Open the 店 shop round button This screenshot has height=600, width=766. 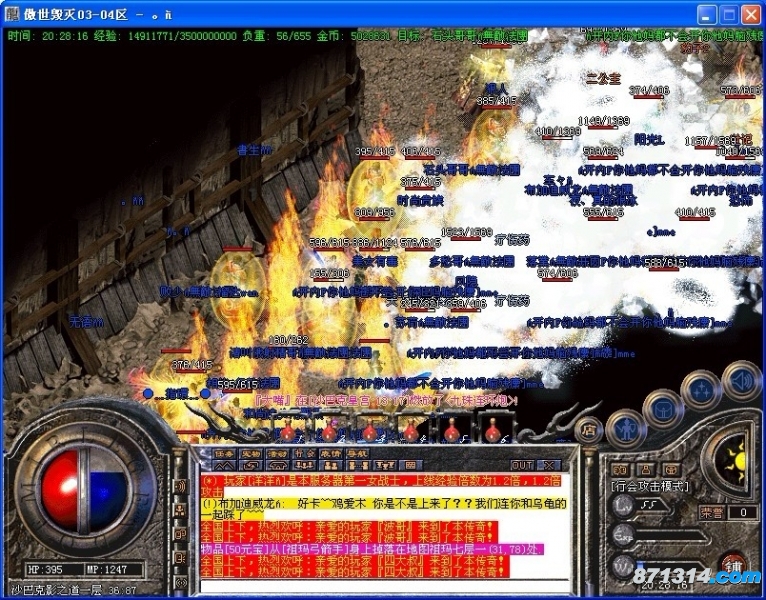click(589, 431)
